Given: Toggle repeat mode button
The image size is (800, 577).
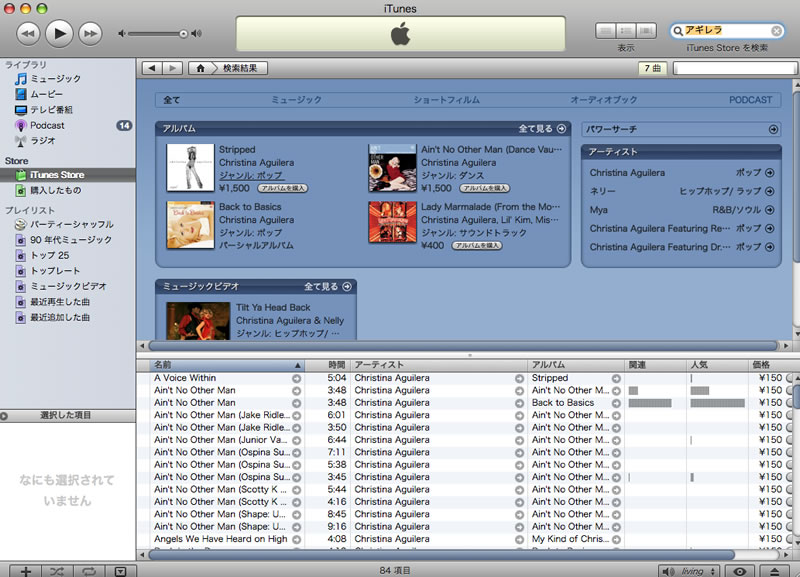Looking at the screenshot, I should [x=89, y=570].
